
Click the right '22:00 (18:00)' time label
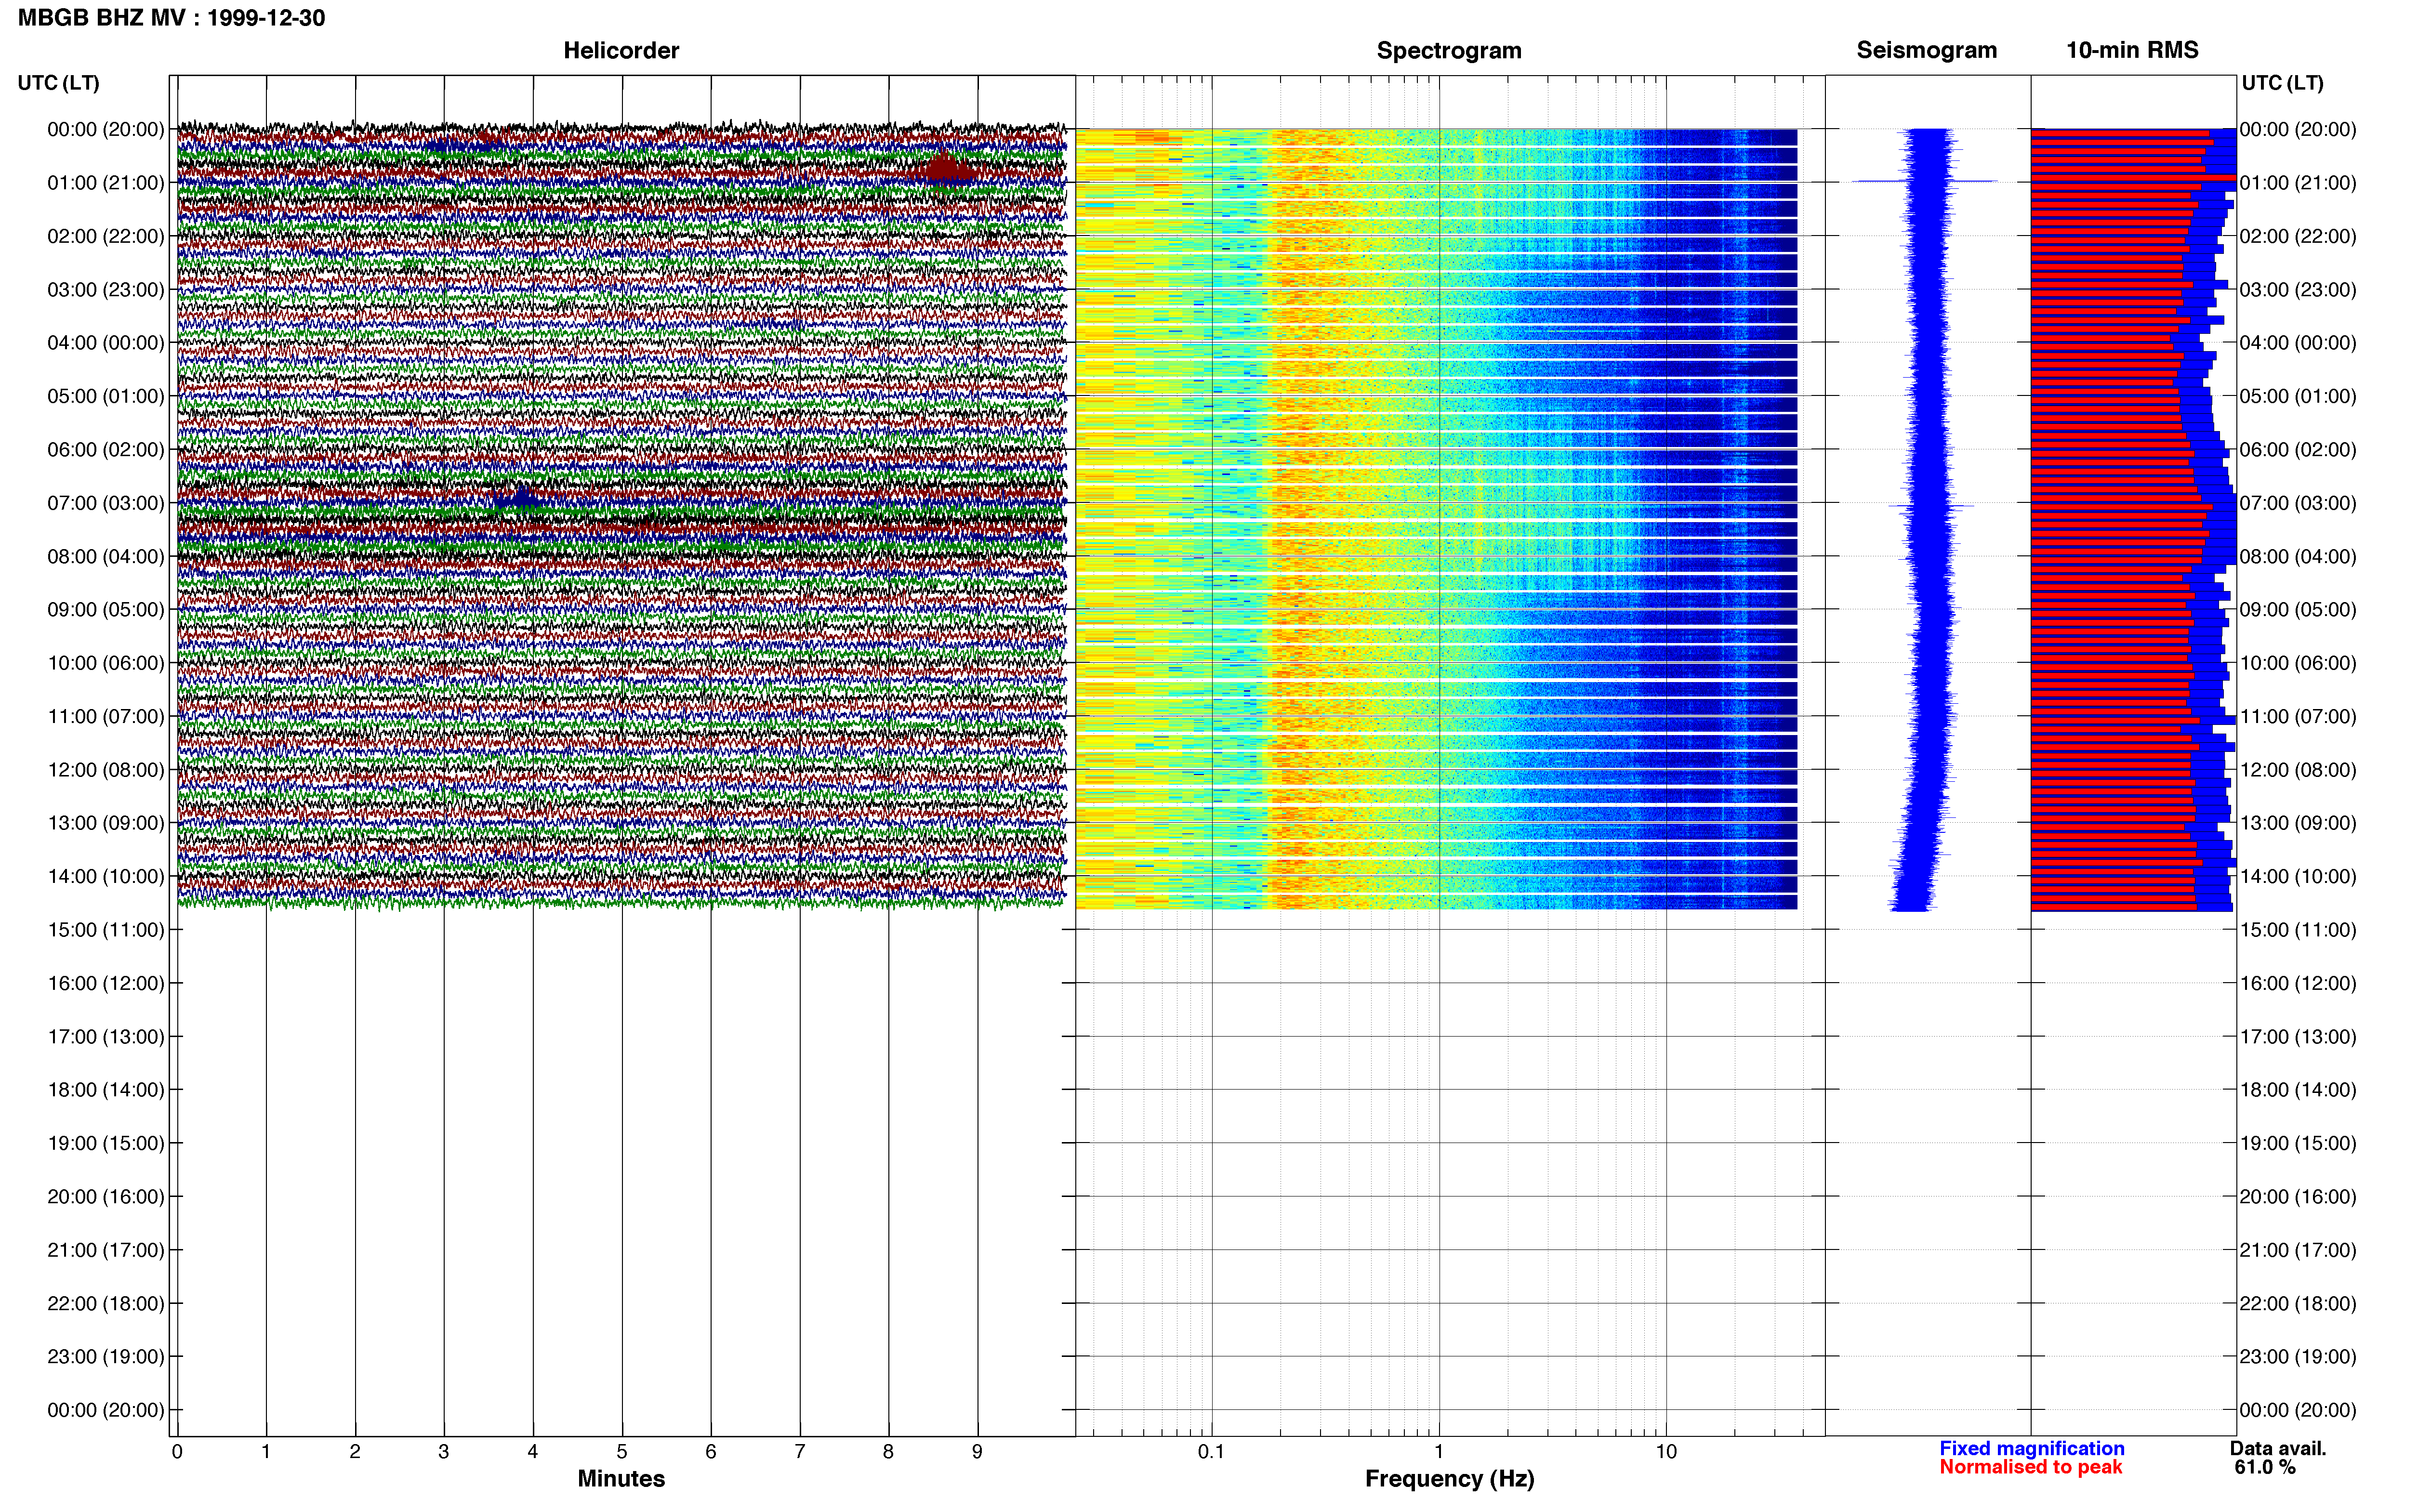pos(2298,1304)
